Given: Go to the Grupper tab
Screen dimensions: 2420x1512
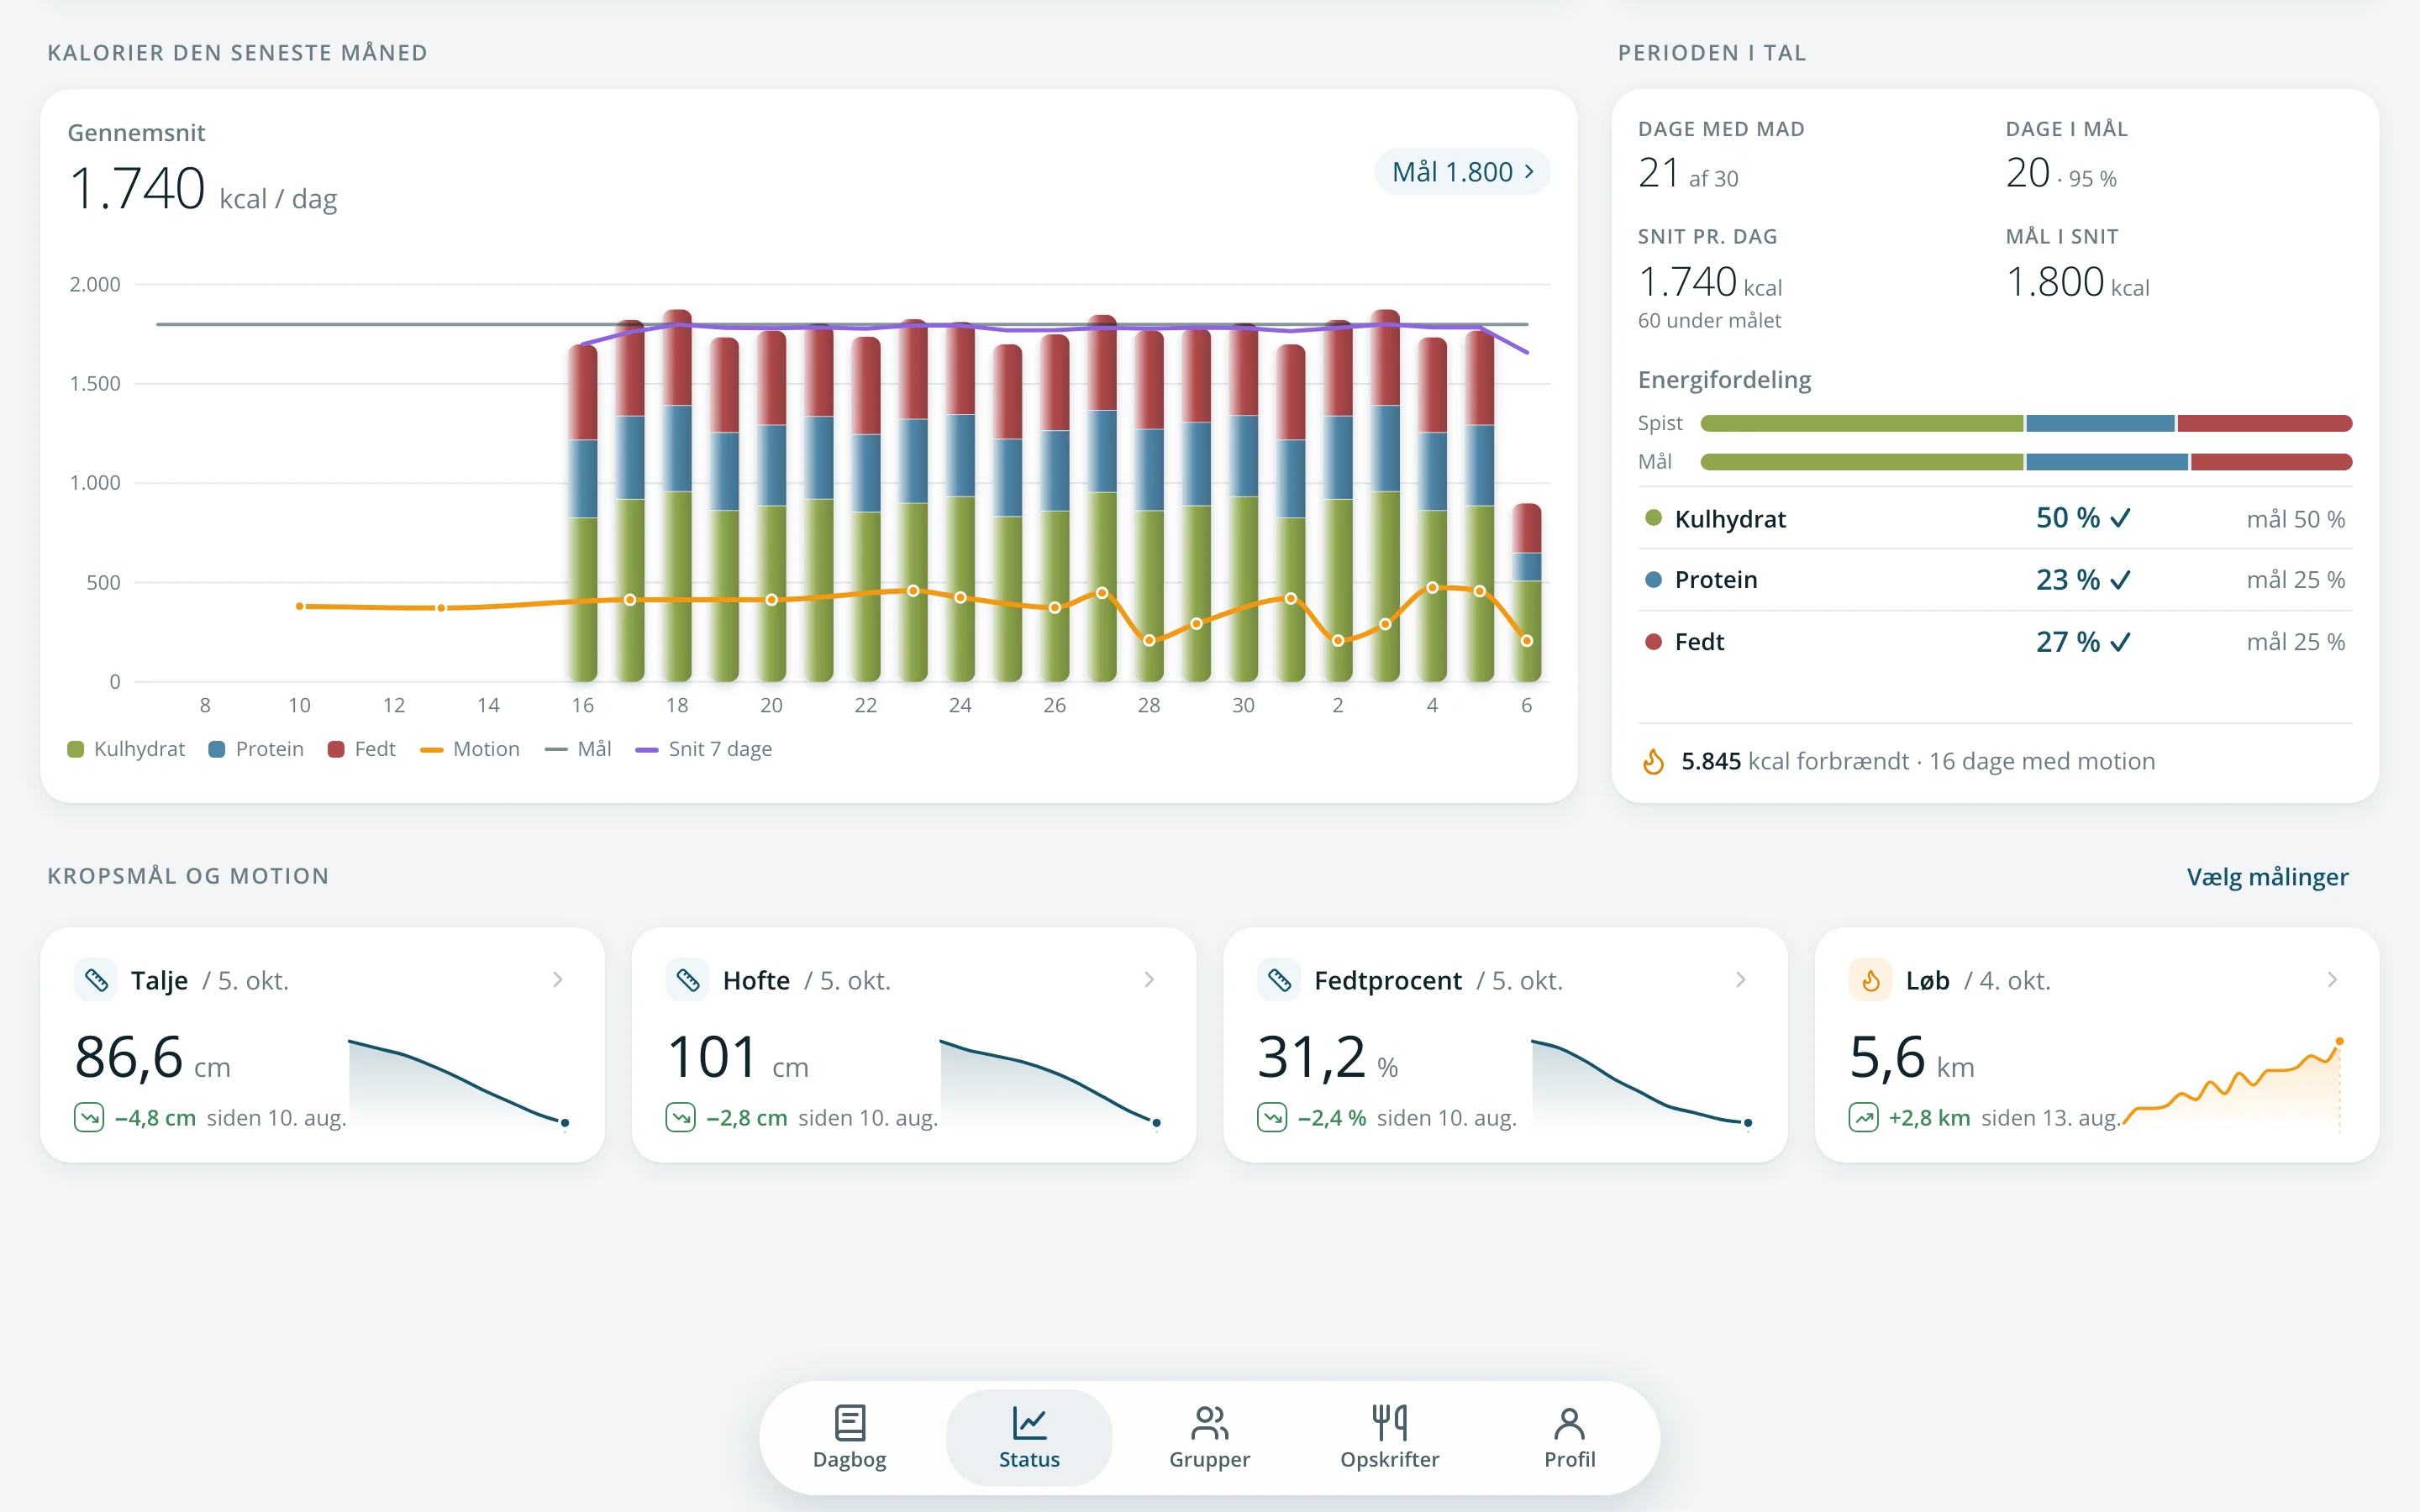Looking at the screenshot, I should tap(1209, 1437).
